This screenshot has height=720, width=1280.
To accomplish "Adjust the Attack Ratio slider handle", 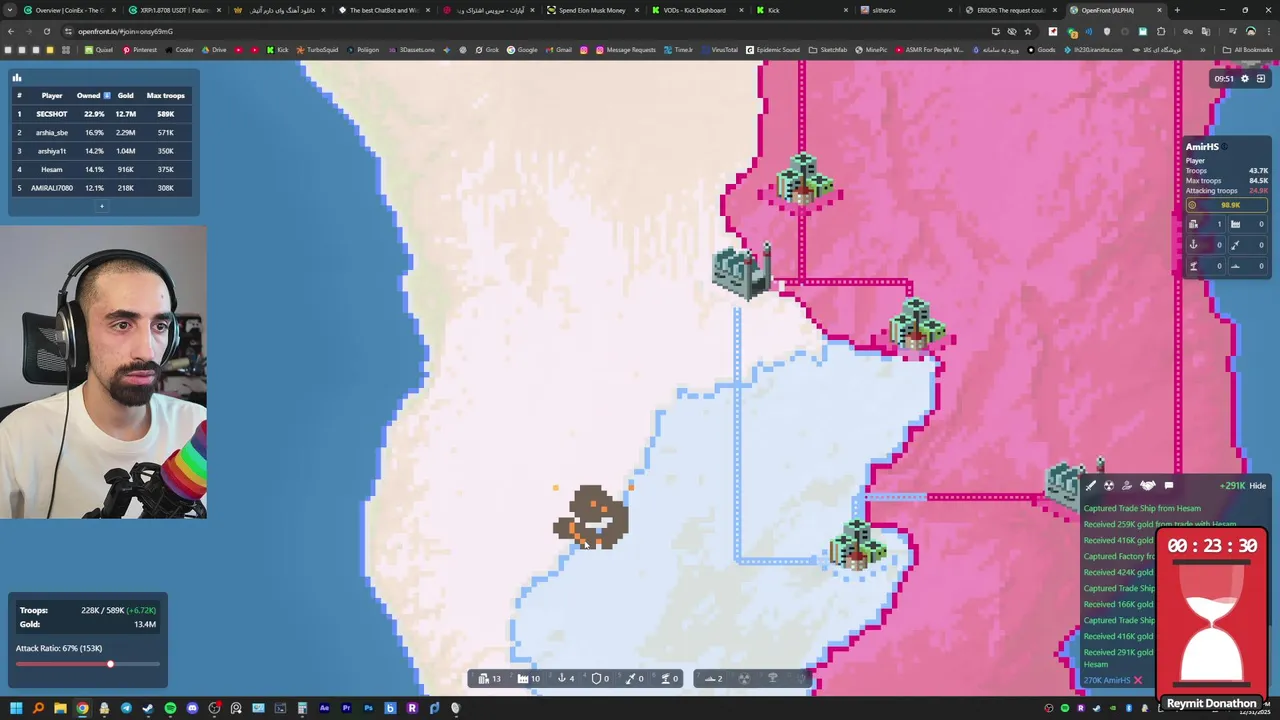I will tap(110, 664).
